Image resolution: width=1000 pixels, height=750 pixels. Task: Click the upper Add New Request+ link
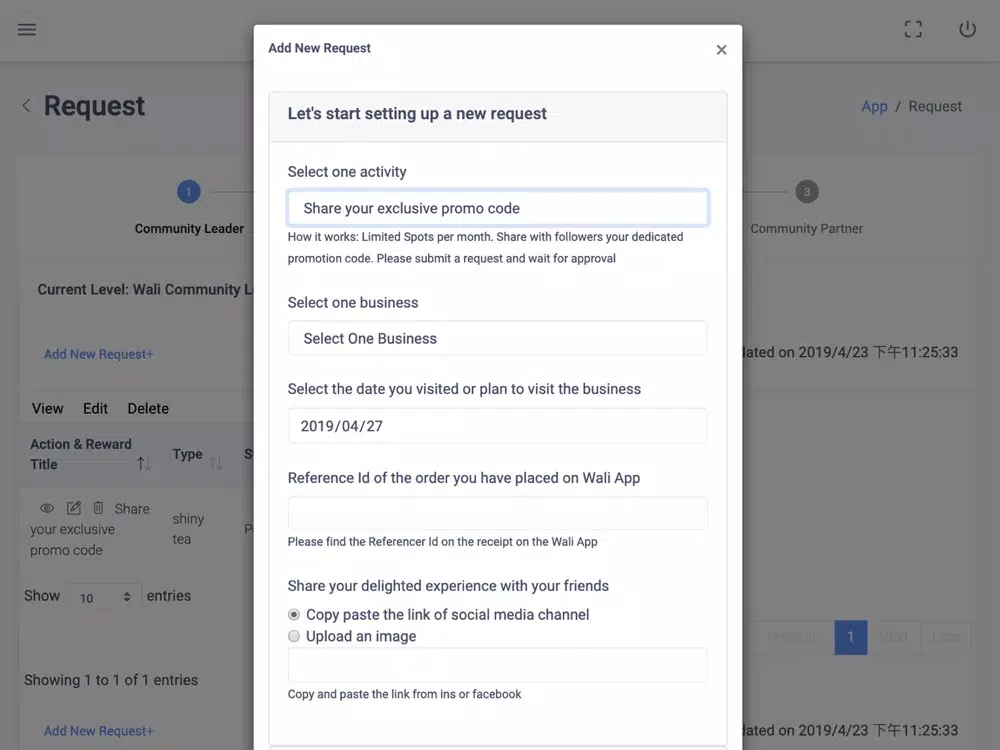pos(99,354)
